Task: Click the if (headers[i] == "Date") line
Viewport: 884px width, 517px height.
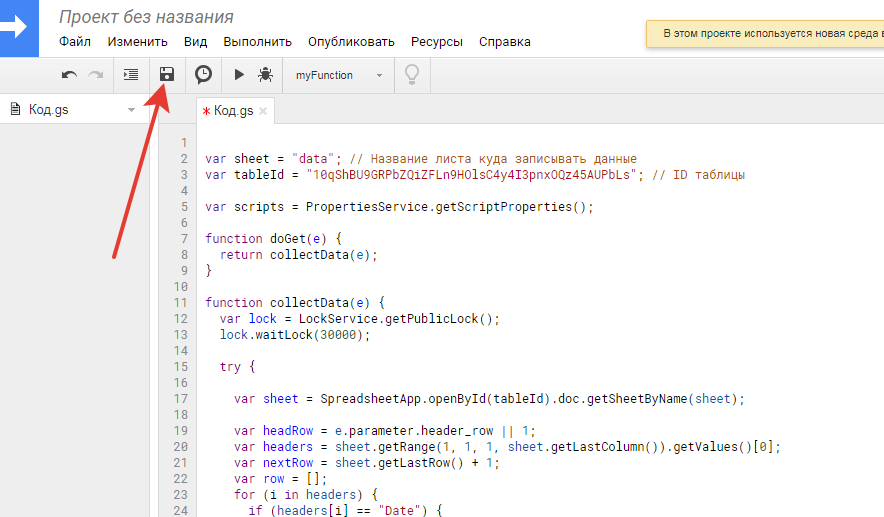Action: click(x=346, y=510)
